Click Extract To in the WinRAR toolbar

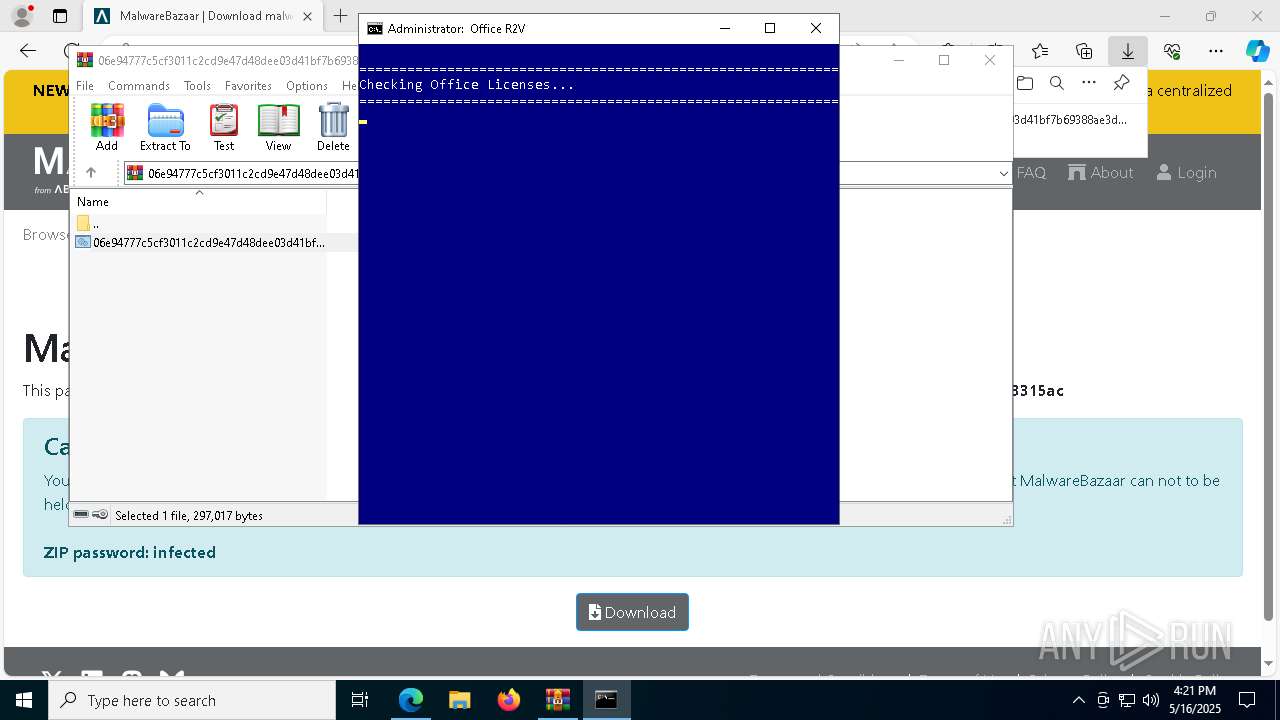coord(165,127)
